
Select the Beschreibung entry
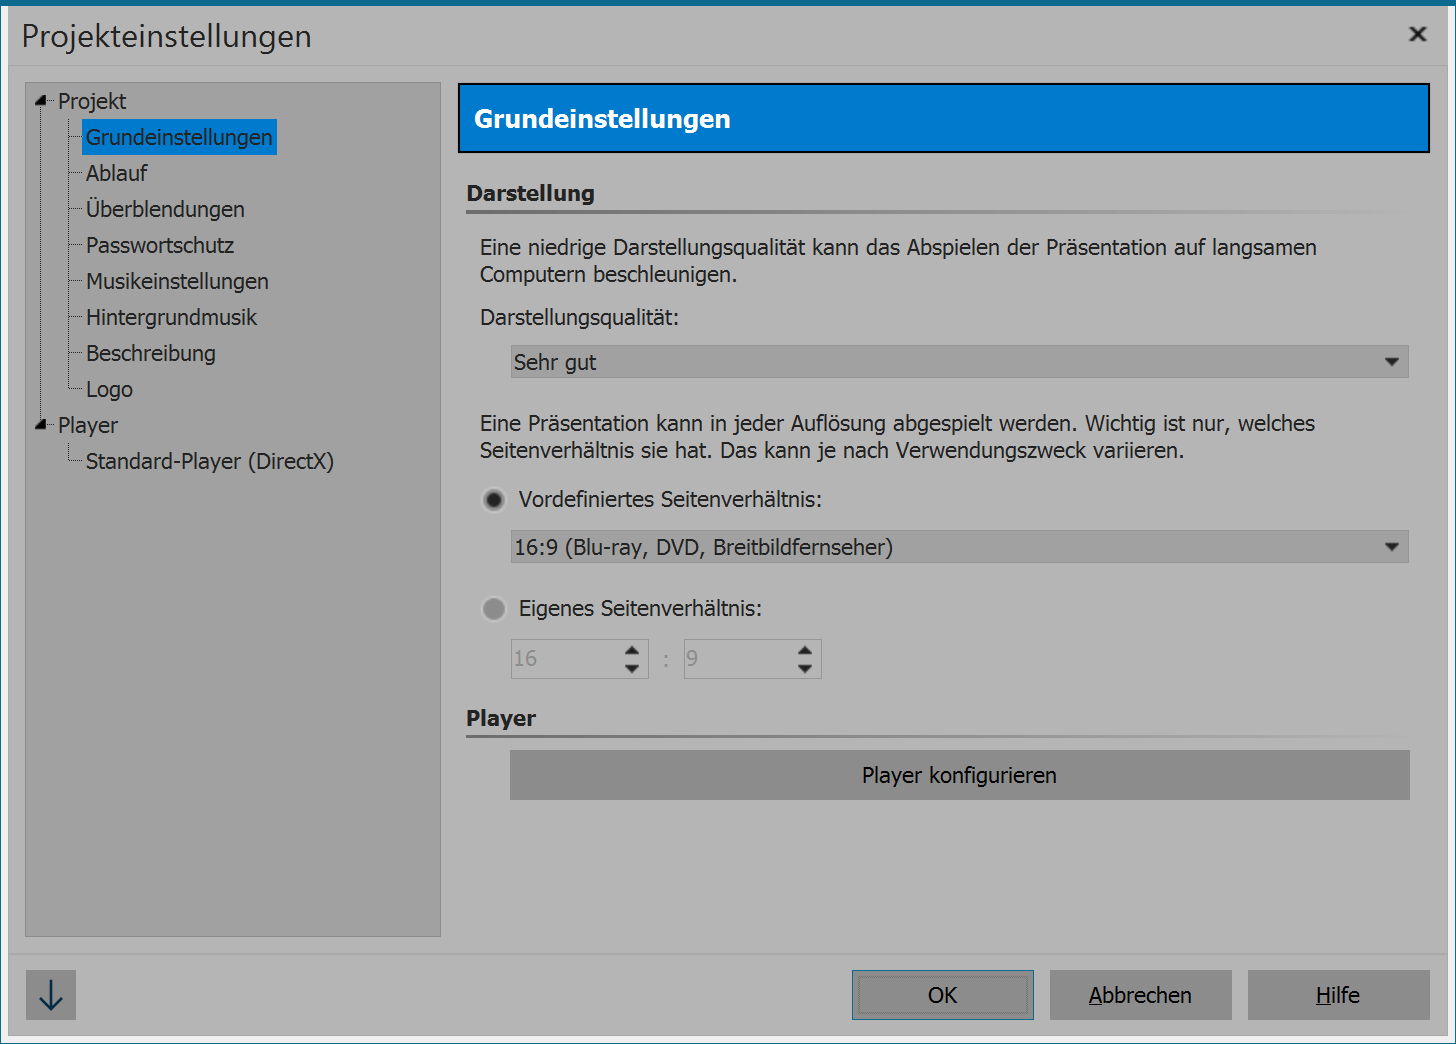pos(150,353)
